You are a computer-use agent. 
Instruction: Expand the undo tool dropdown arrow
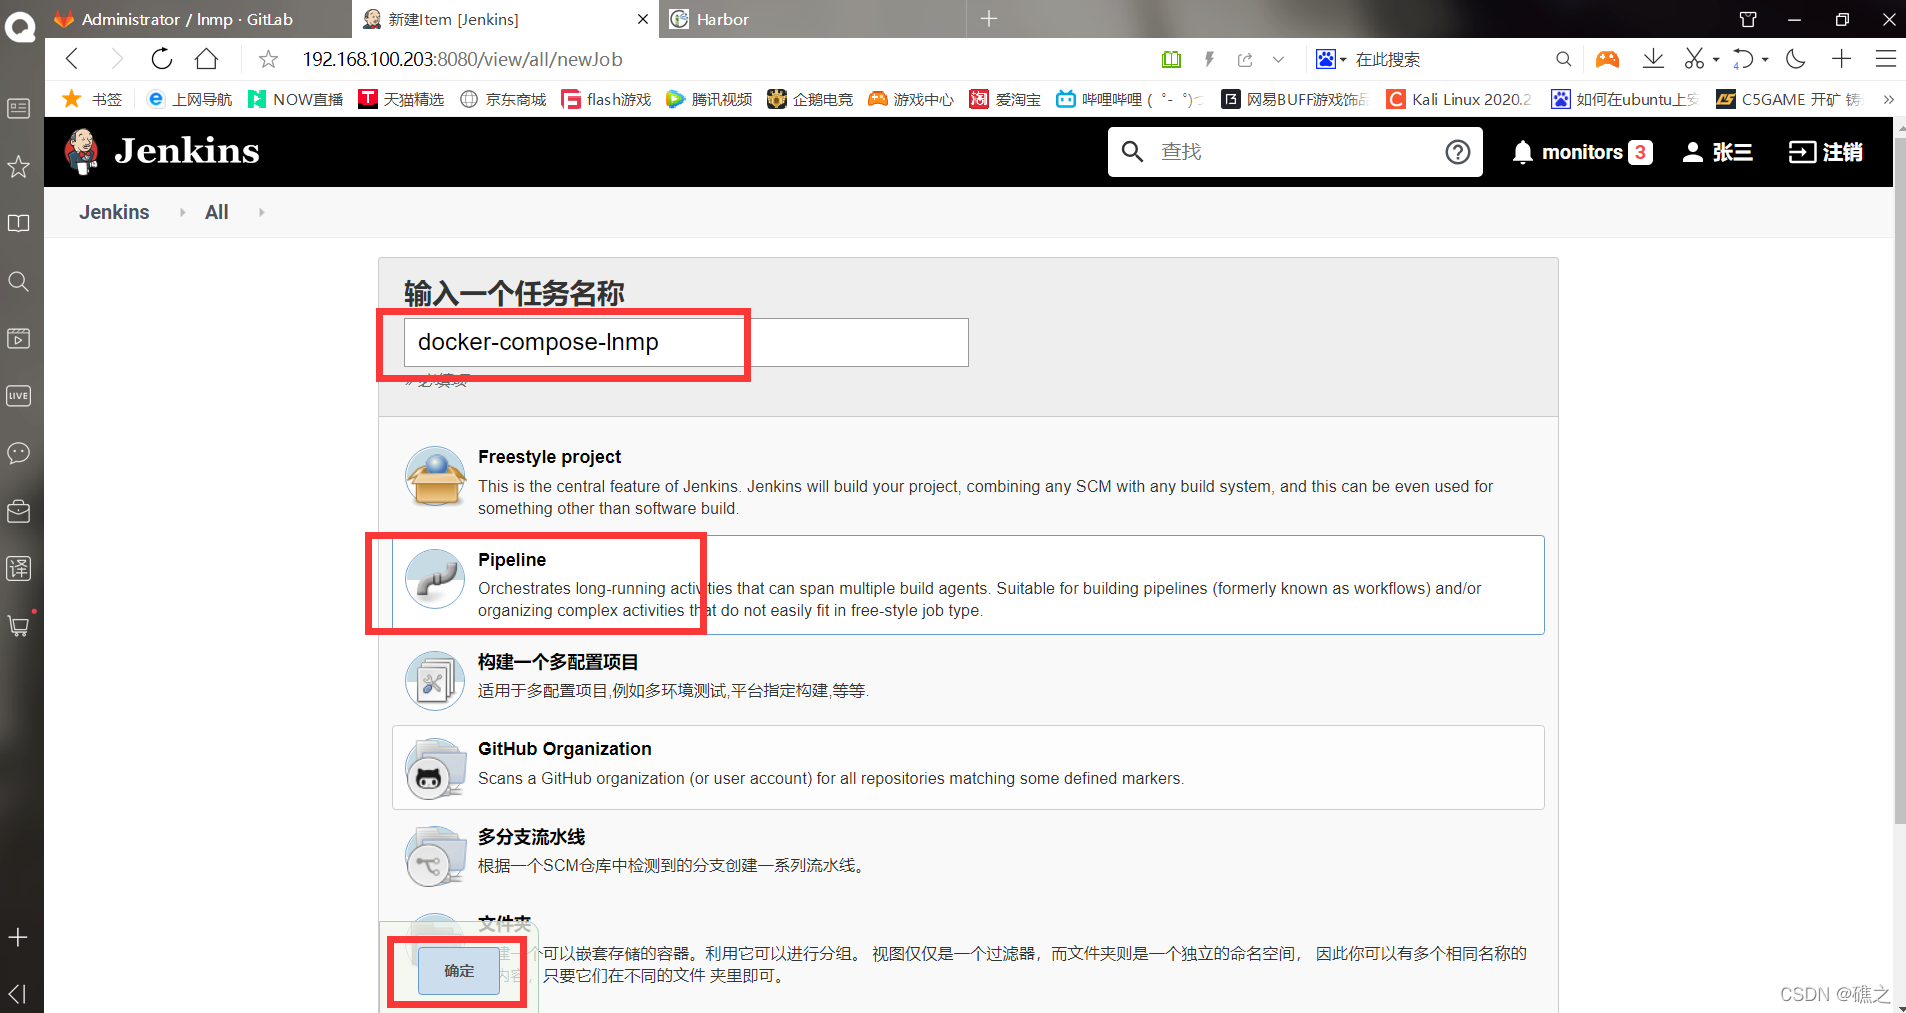tap(1765, 60)
